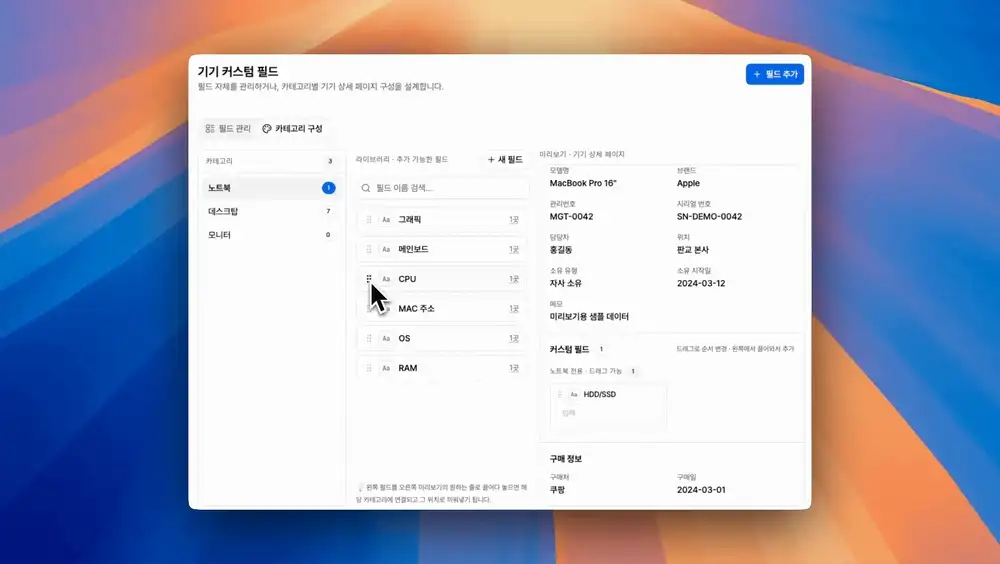
Task: Click the 구매 정보 section heading
Action: point(566,459)
